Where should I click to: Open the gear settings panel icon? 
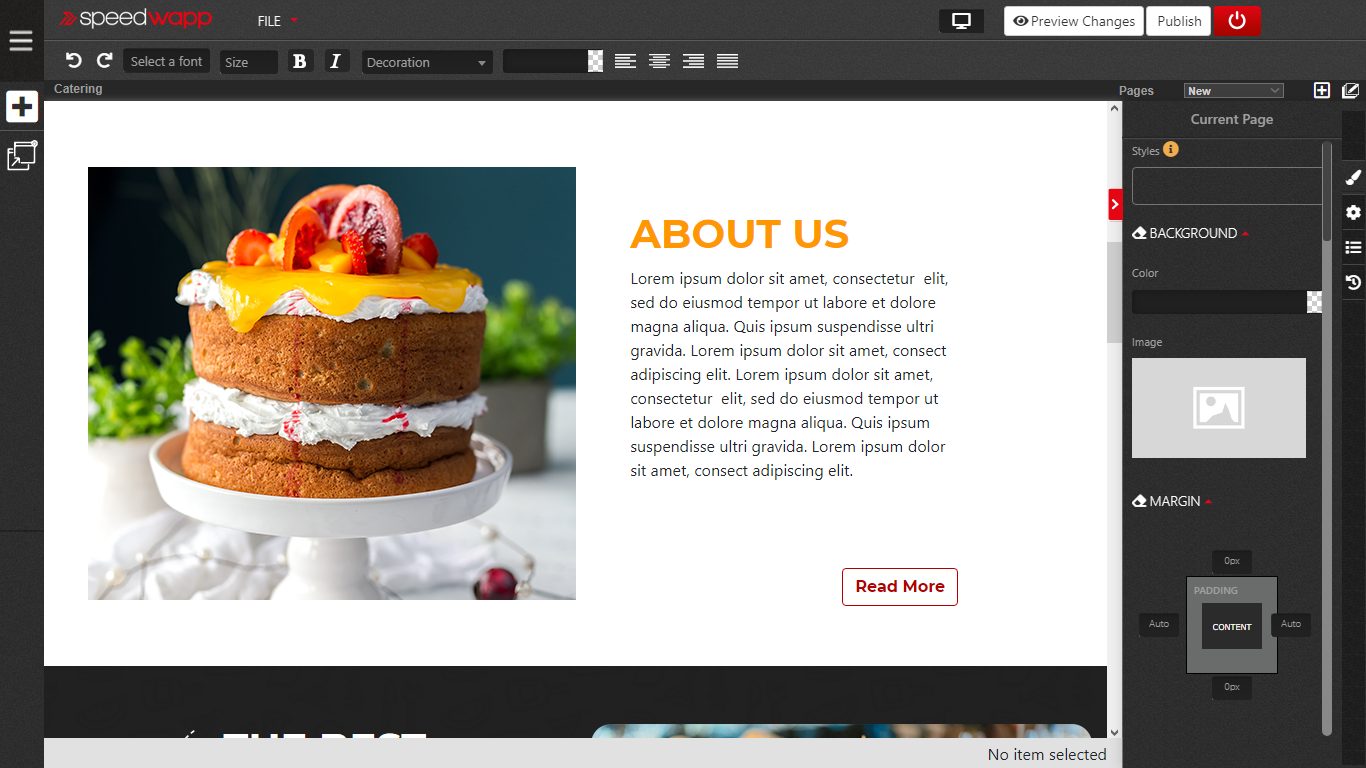point(1353,212)
